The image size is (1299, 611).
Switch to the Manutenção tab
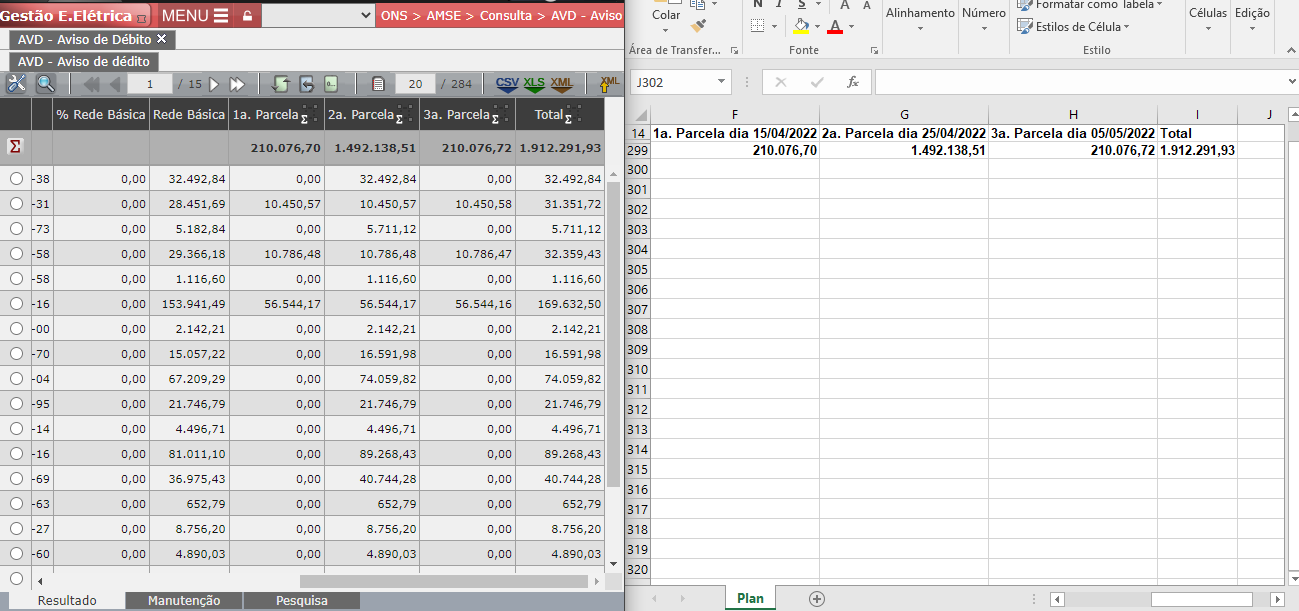pos(184,600)
